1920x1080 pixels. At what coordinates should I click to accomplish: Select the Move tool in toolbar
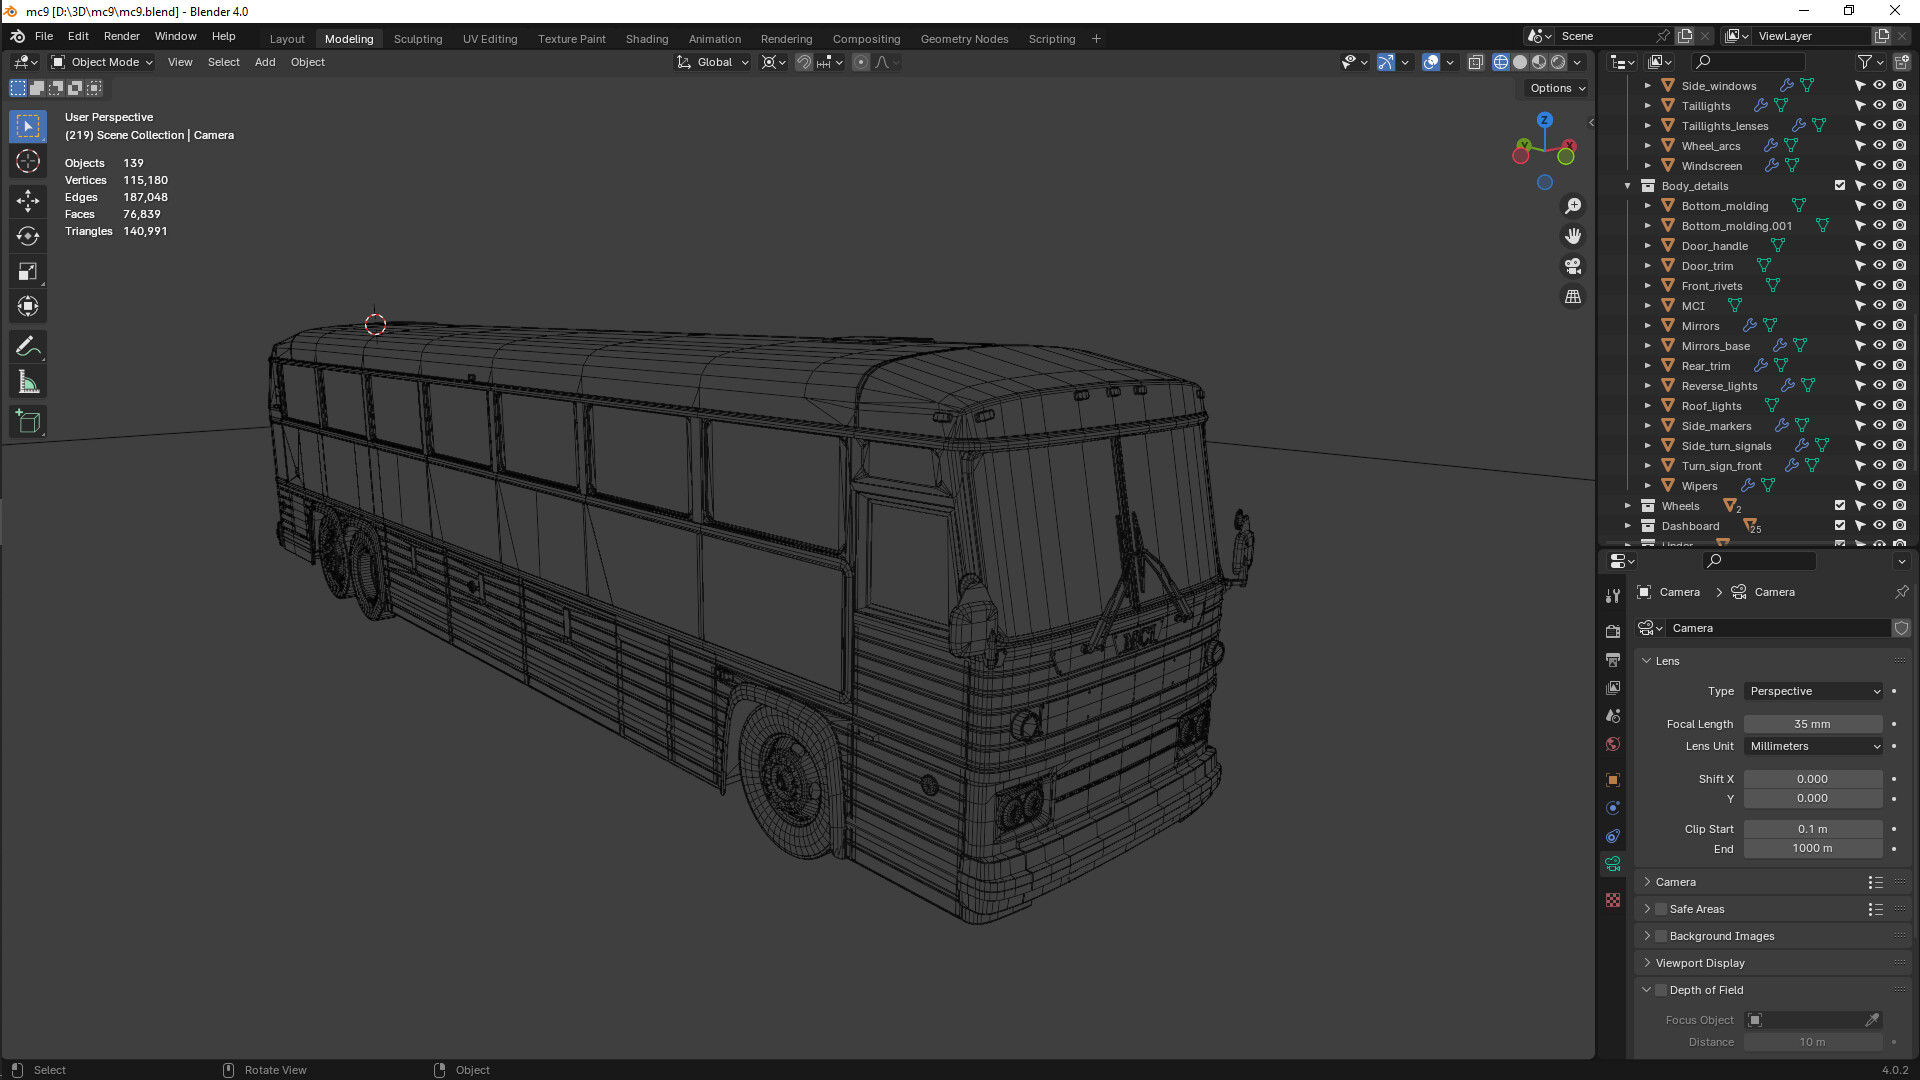(x=28, y=200)
